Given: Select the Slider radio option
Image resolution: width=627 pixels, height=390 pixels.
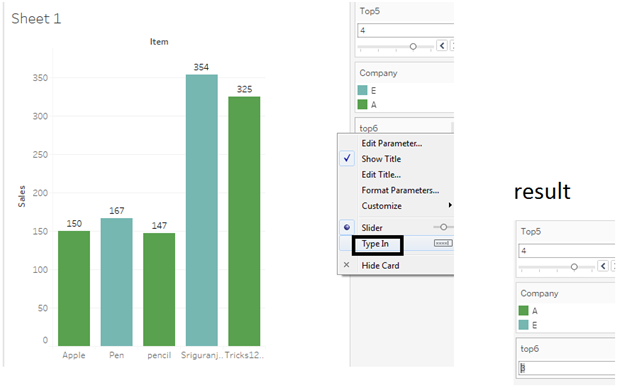Looking at the screenshot, I should 347,227.
